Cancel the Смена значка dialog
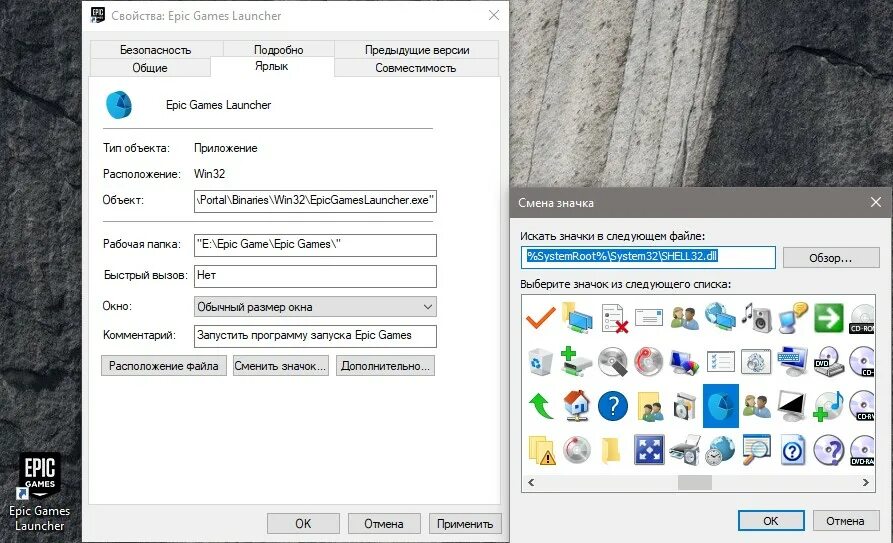The width and height of the screenshot is (893, 543). coord(845,521)
